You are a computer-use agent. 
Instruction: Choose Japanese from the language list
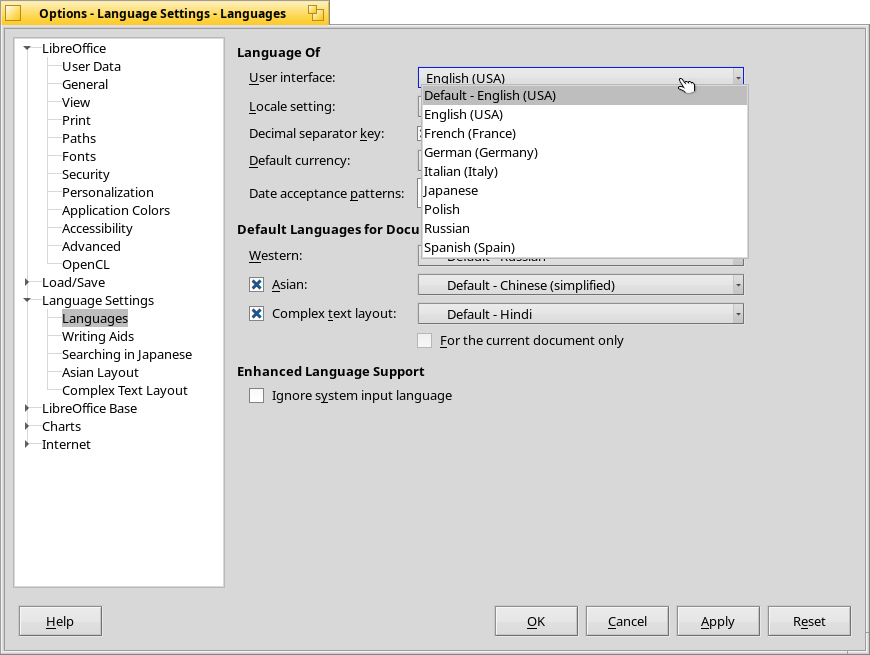pos(585,190)
